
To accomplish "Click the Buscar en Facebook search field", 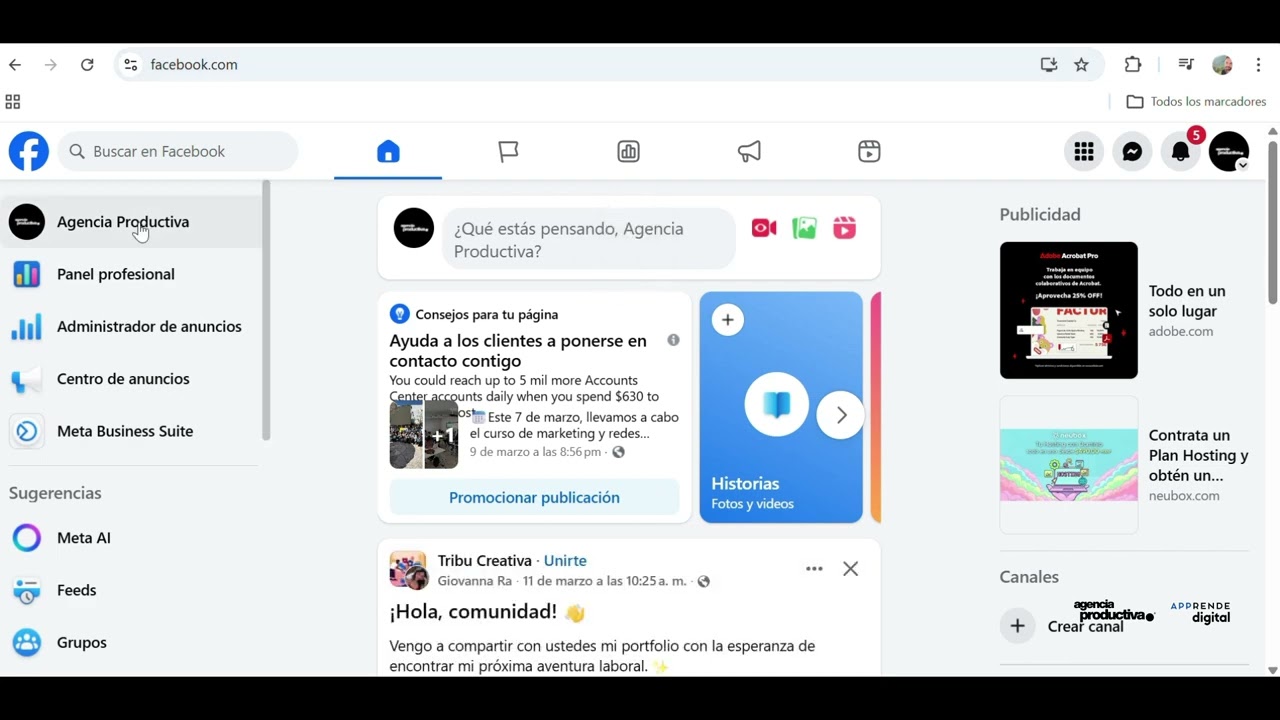I will pos(178,152).
